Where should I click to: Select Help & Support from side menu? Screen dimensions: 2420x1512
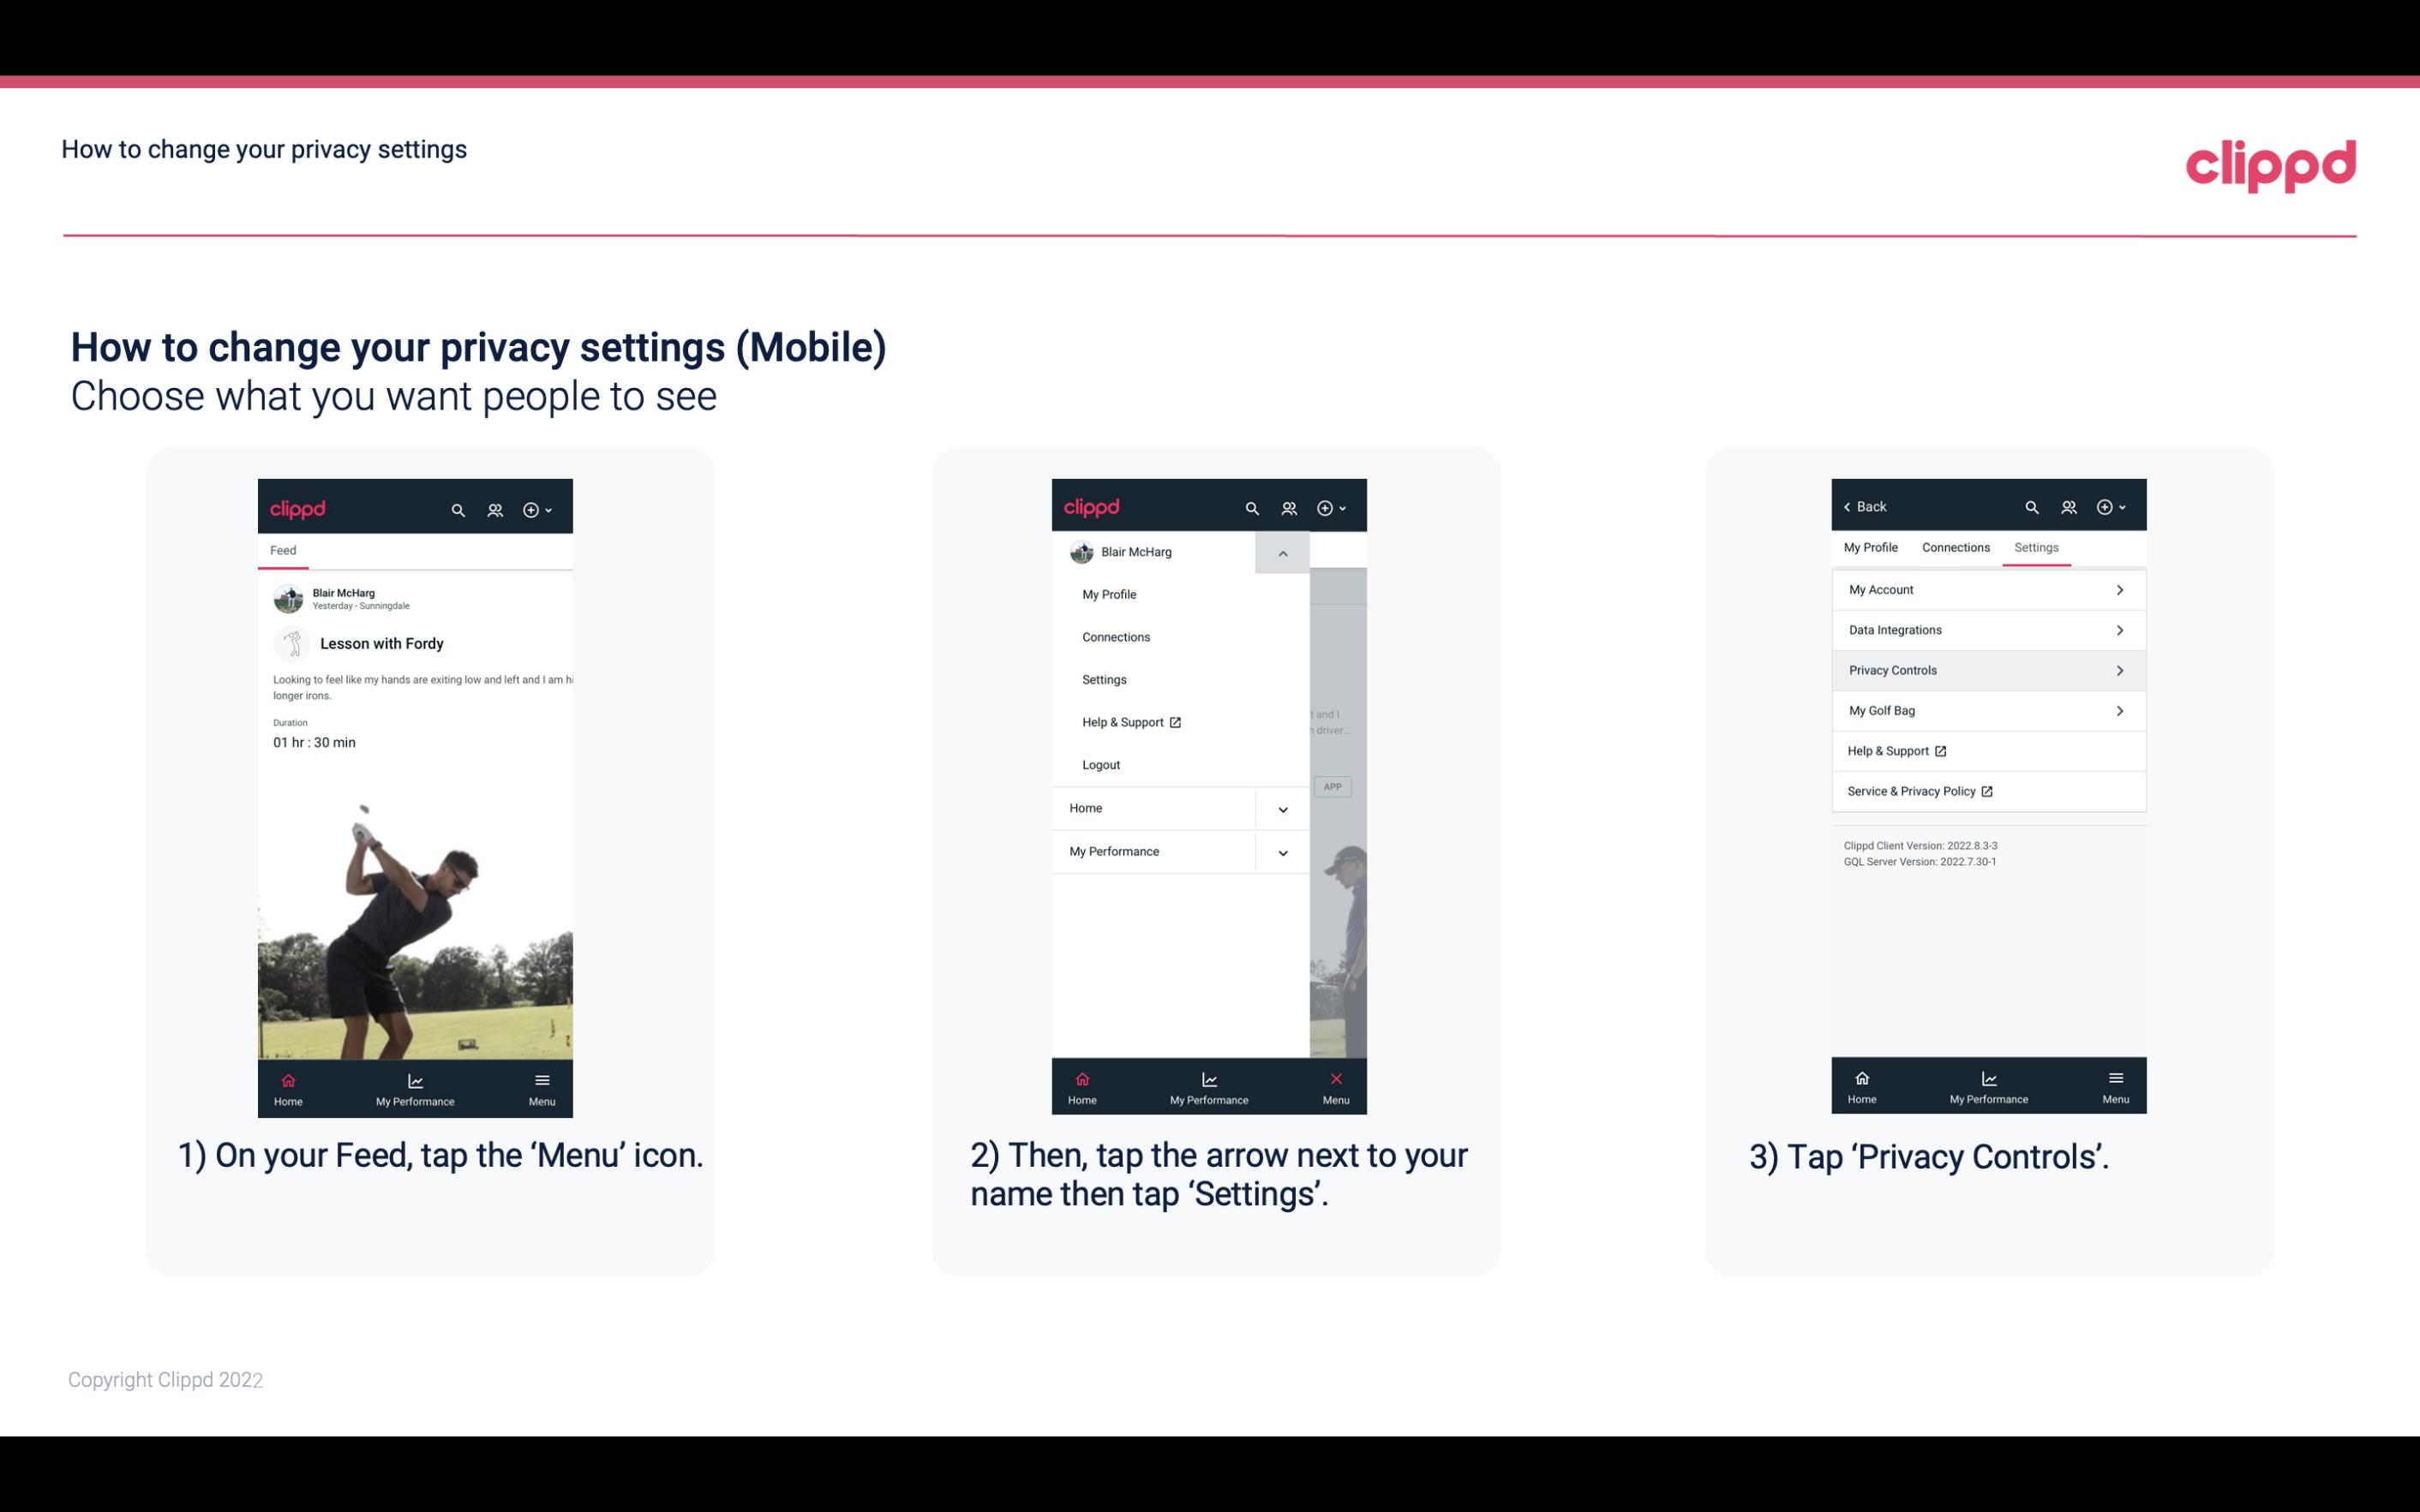pyautogui.click(x=1129, y=721)
